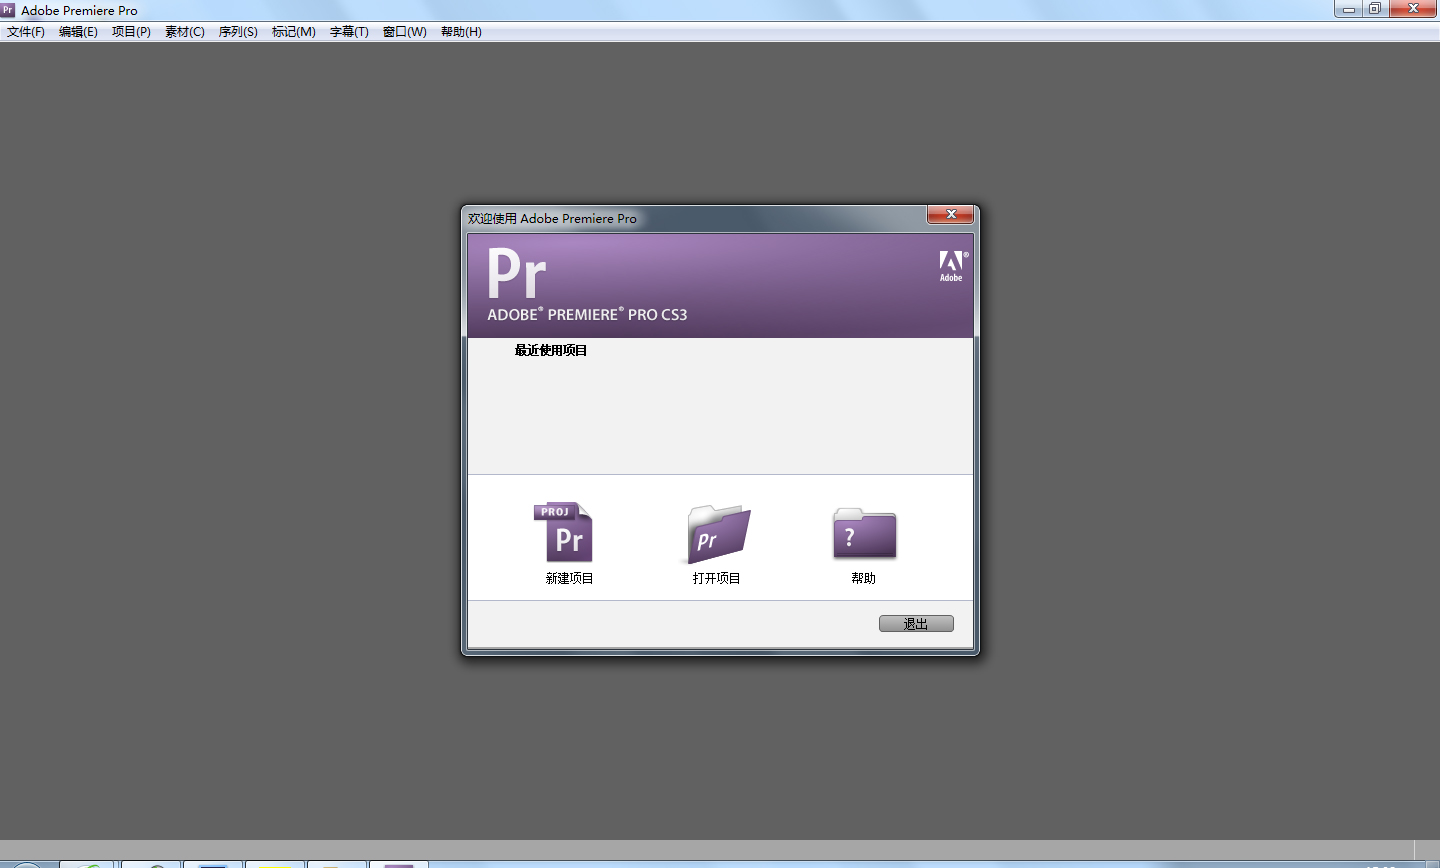Viewport: 1440px width, 868px height.
Task: Click the Premiere Pro icon in the title bar
Action: 8,10
